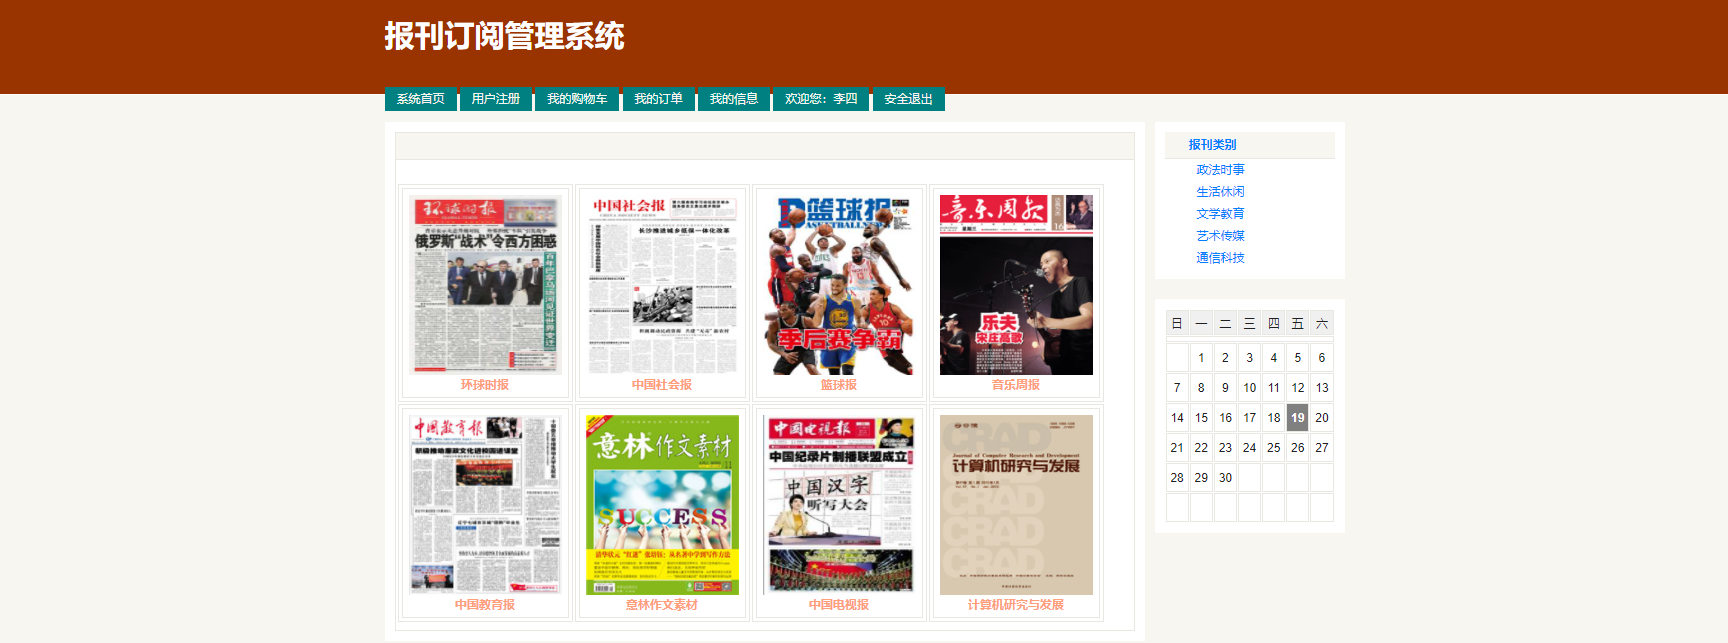Open the 环球时报 newspaper cover image
The image size is (1728, 643).
click(485, 284)
